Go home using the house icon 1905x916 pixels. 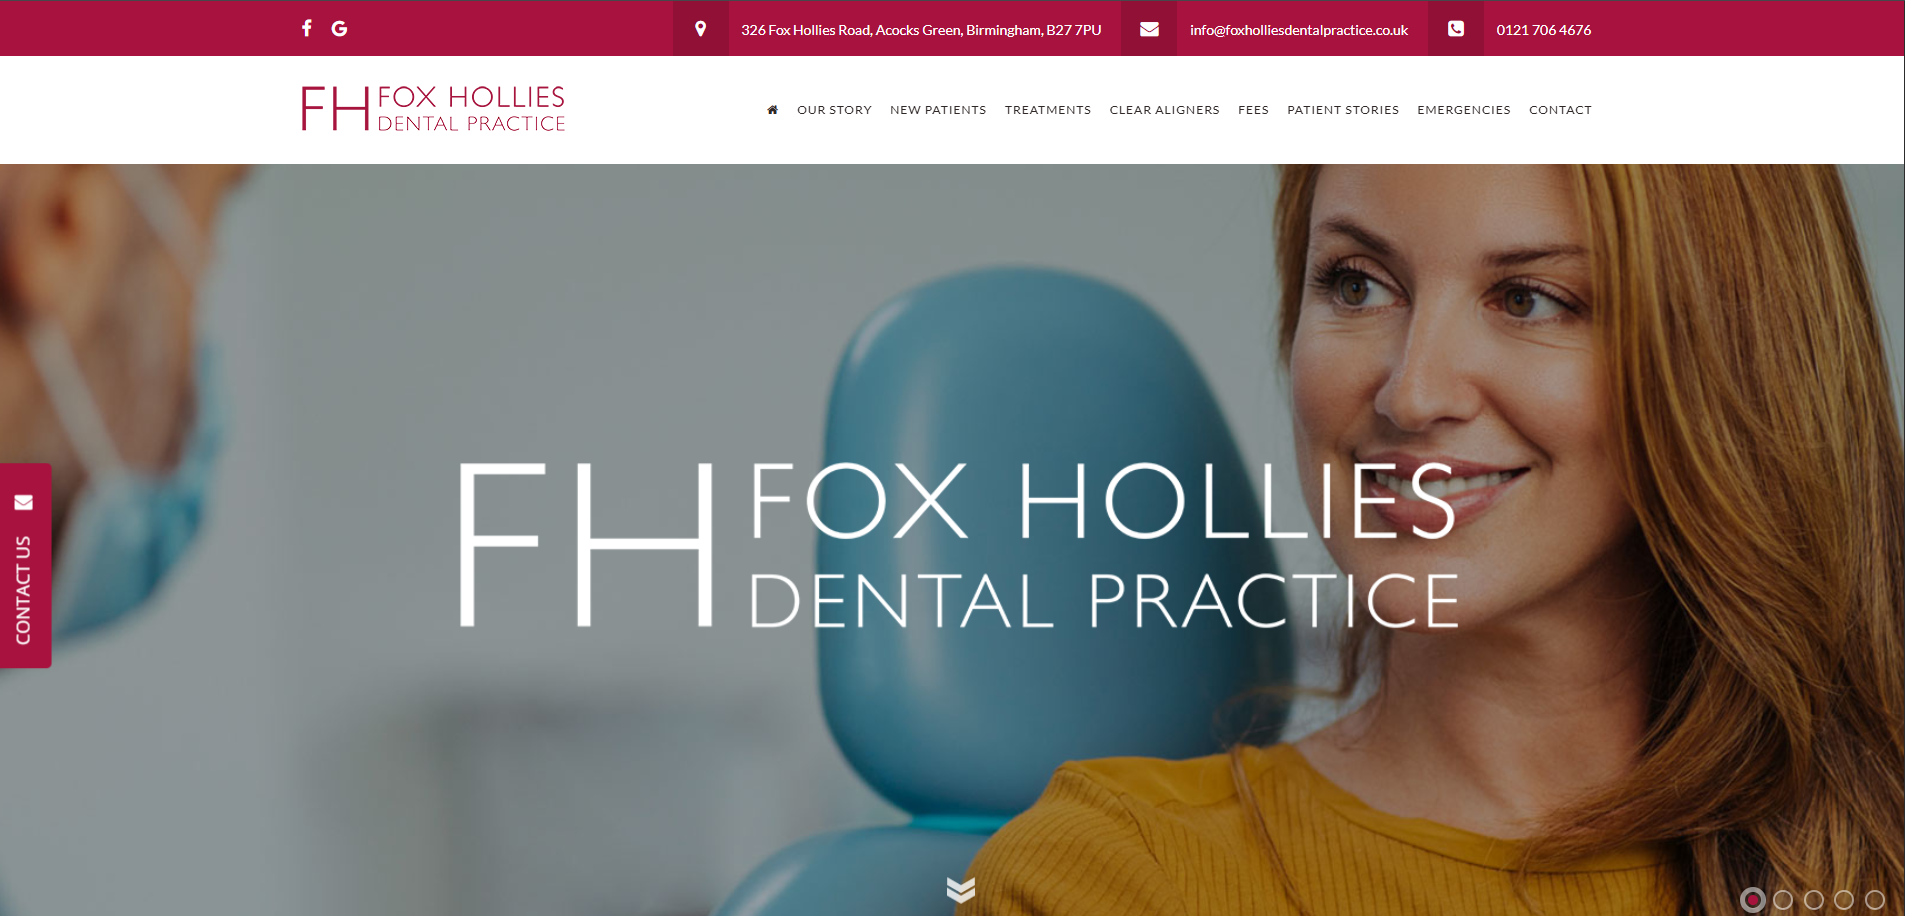(772, 110)
